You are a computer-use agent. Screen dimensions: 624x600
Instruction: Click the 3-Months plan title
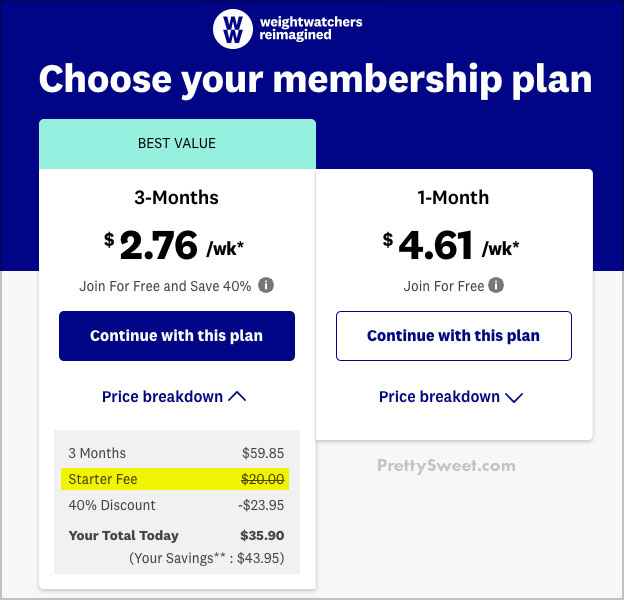[x=176, y=197]
